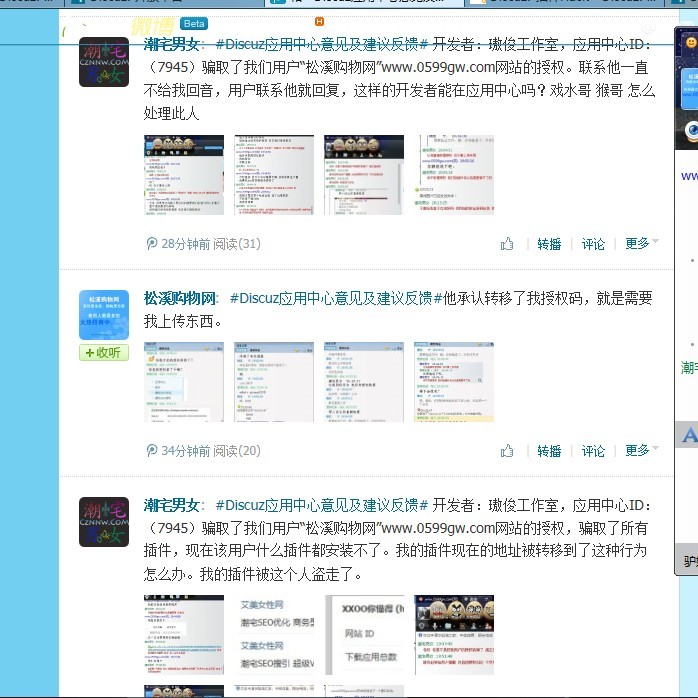Open second thumbnail of the 28分钟前 post
This screenshot has width=698, height=698.
coord(274,175)
